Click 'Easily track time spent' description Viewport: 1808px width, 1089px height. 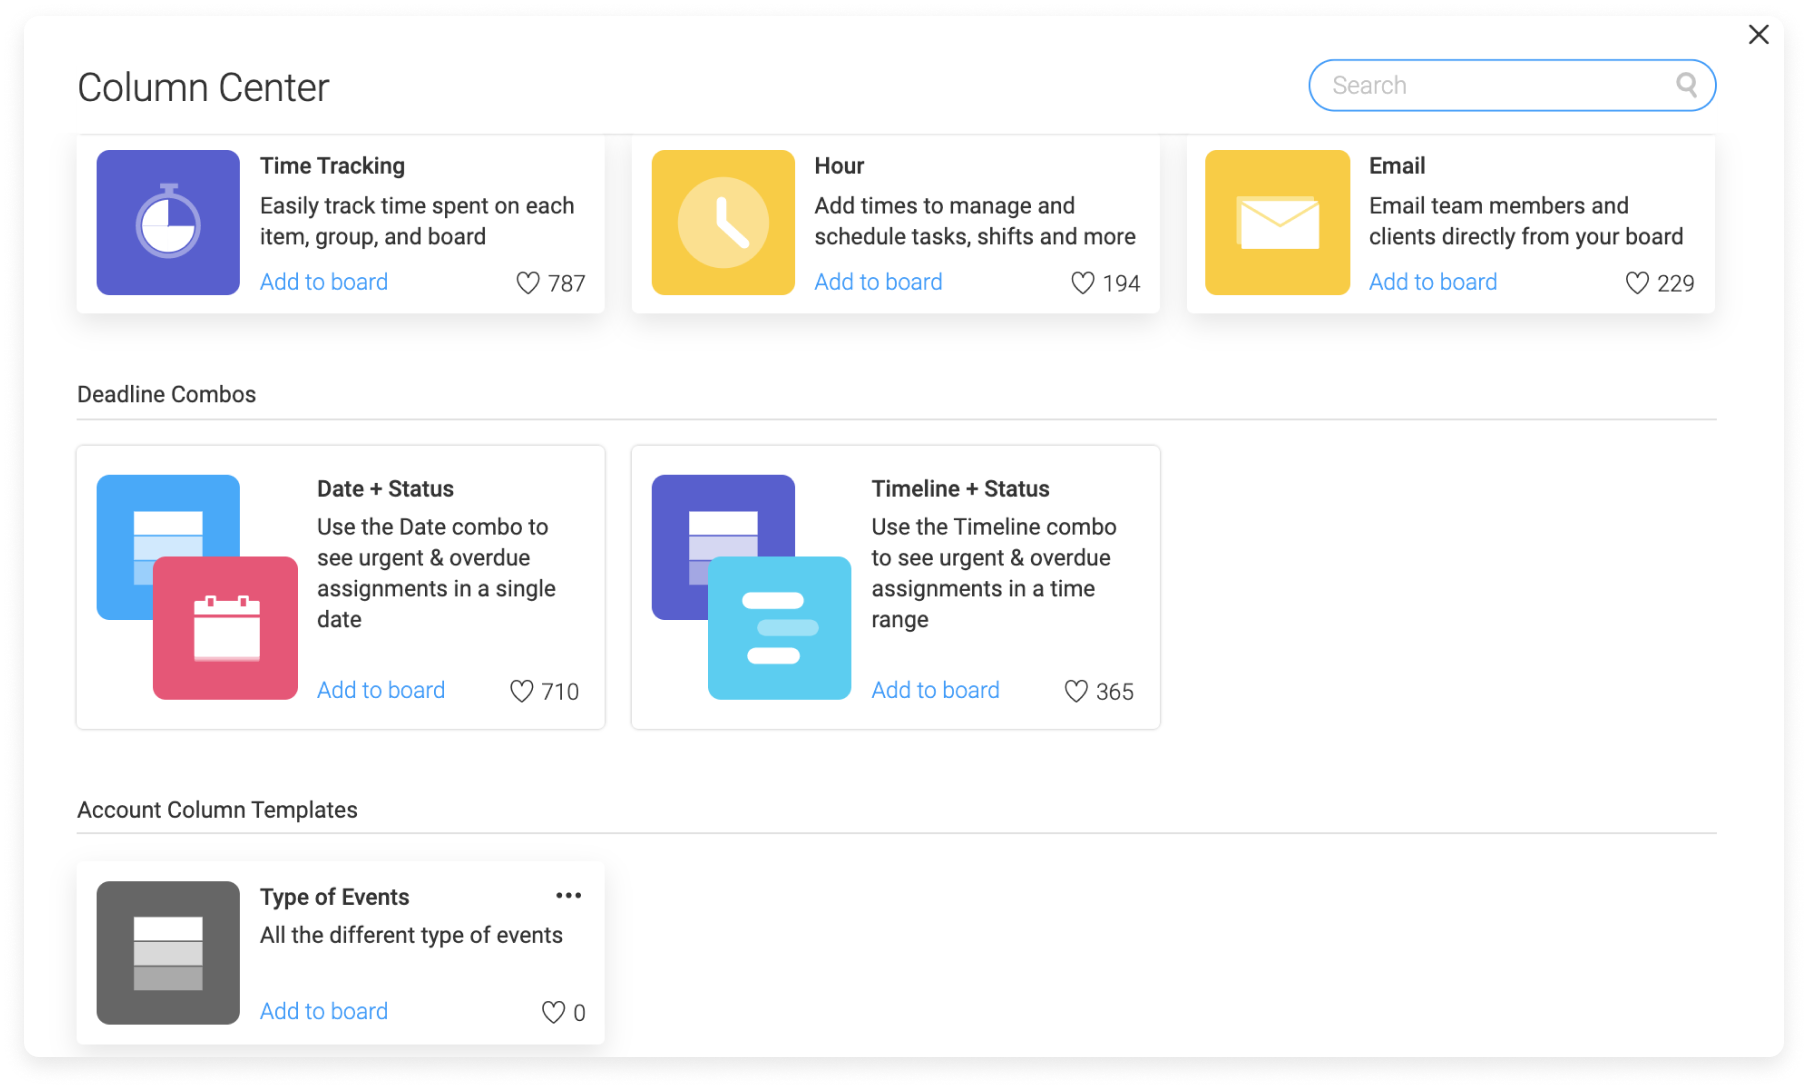click(417, 221)
